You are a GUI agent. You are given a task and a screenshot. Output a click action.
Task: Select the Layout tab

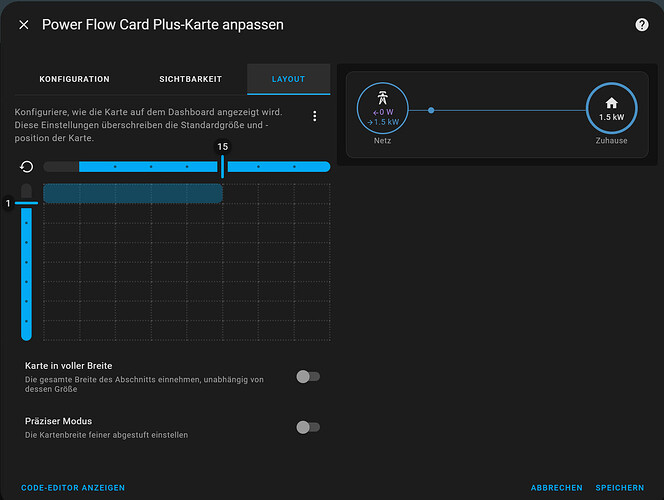tap(288, 79)
